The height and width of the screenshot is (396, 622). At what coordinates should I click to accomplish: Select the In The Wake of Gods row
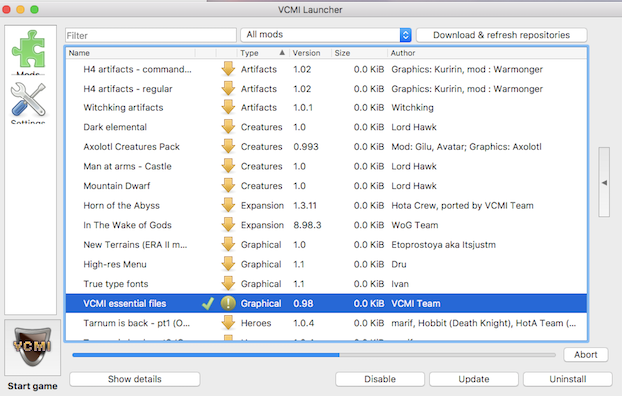tap(326, 225)
